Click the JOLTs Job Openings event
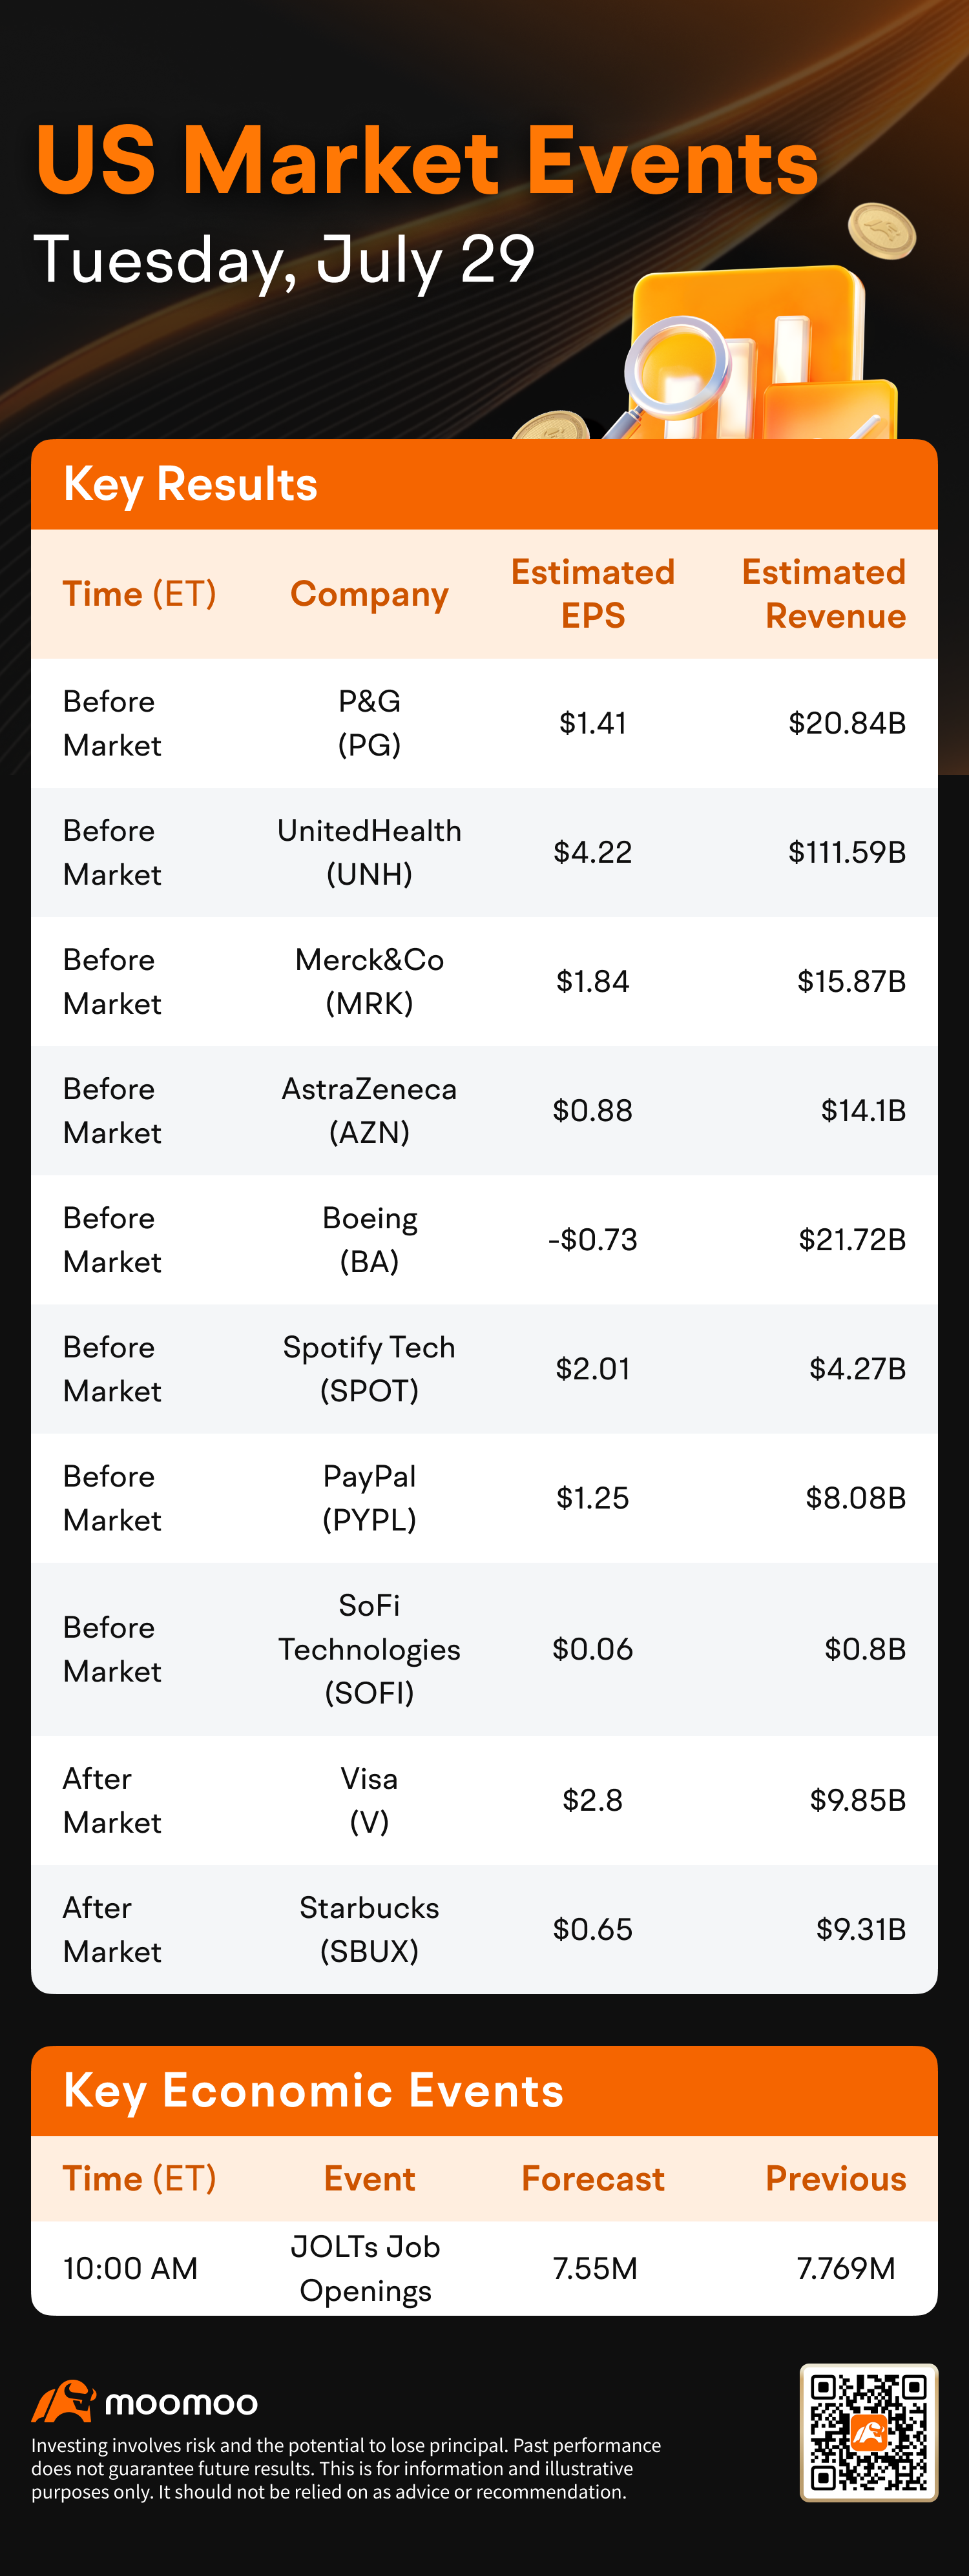 (x=365, y=2268)
